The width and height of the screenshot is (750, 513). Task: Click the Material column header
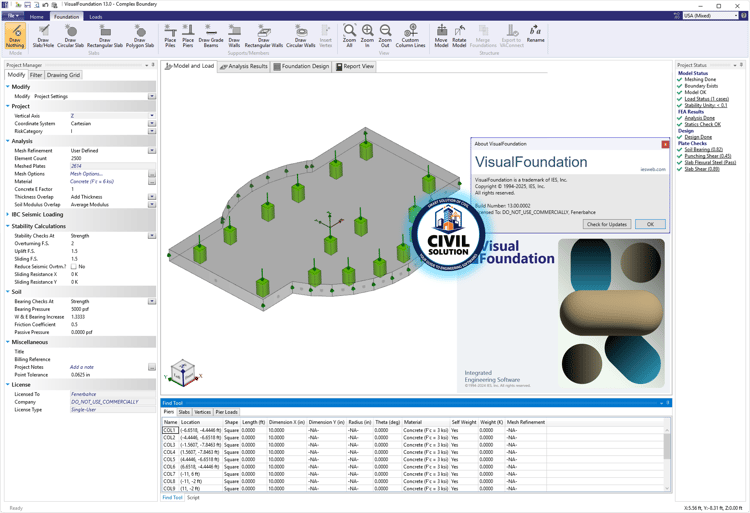(x=425, y=422)
